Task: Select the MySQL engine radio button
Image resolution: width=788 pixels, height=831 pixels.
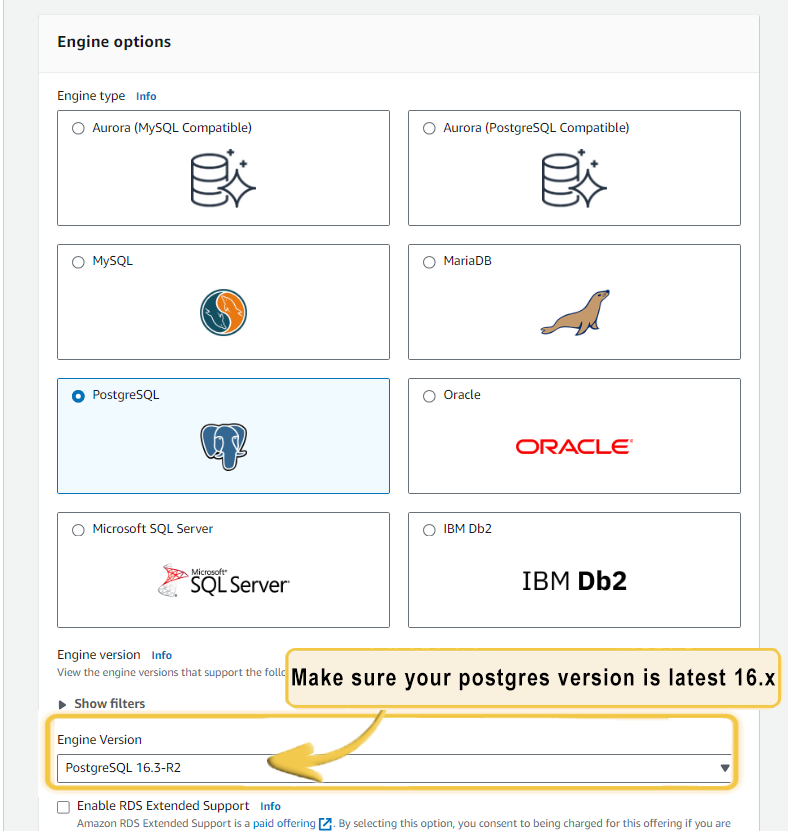Action: point(78,262)
